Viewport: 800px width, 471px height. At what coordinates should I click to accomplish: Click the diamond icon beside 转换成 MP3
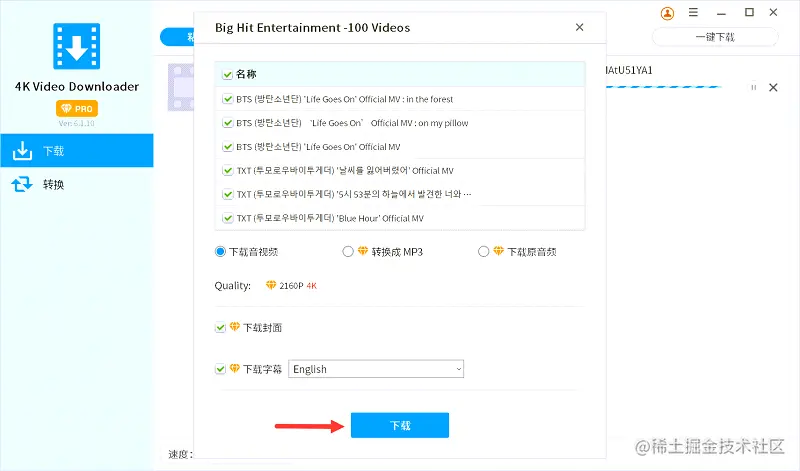[363, 251]
